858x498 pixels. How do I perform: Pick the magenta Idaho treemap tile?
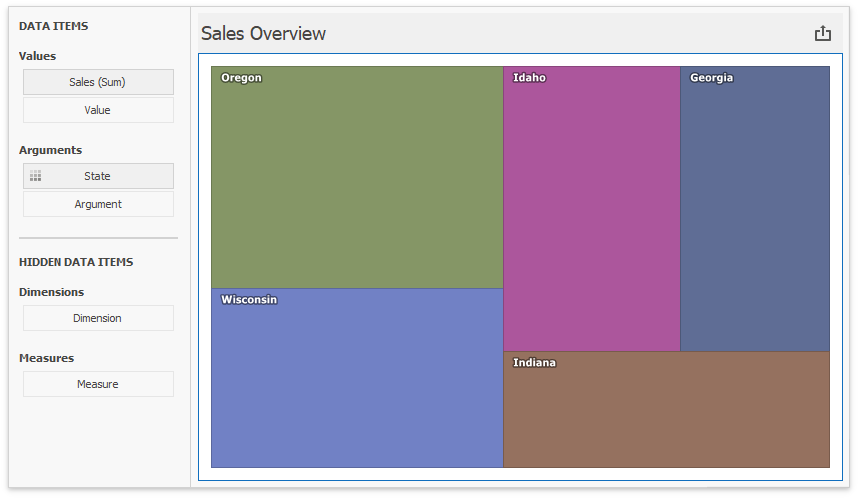coord(591,210)
